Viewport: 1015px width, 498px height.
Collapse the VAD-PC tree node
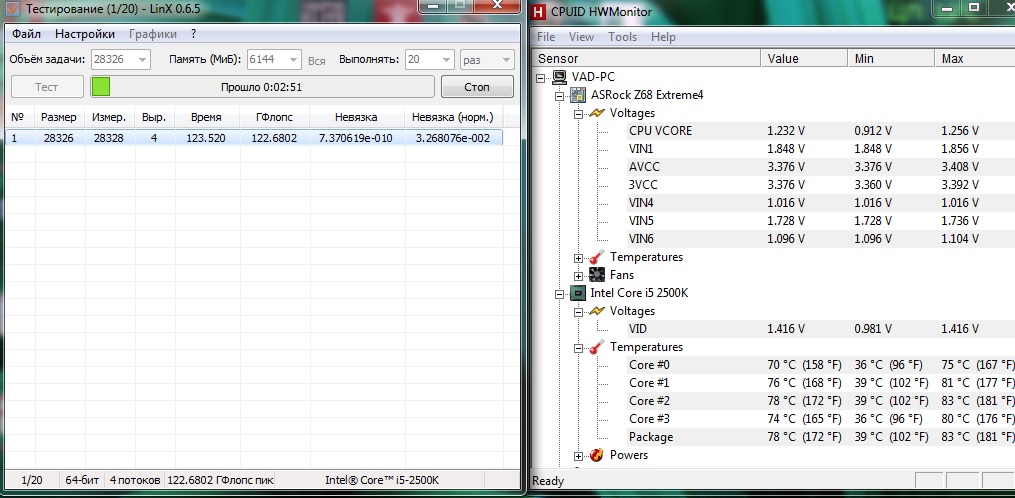pos(541,78)
